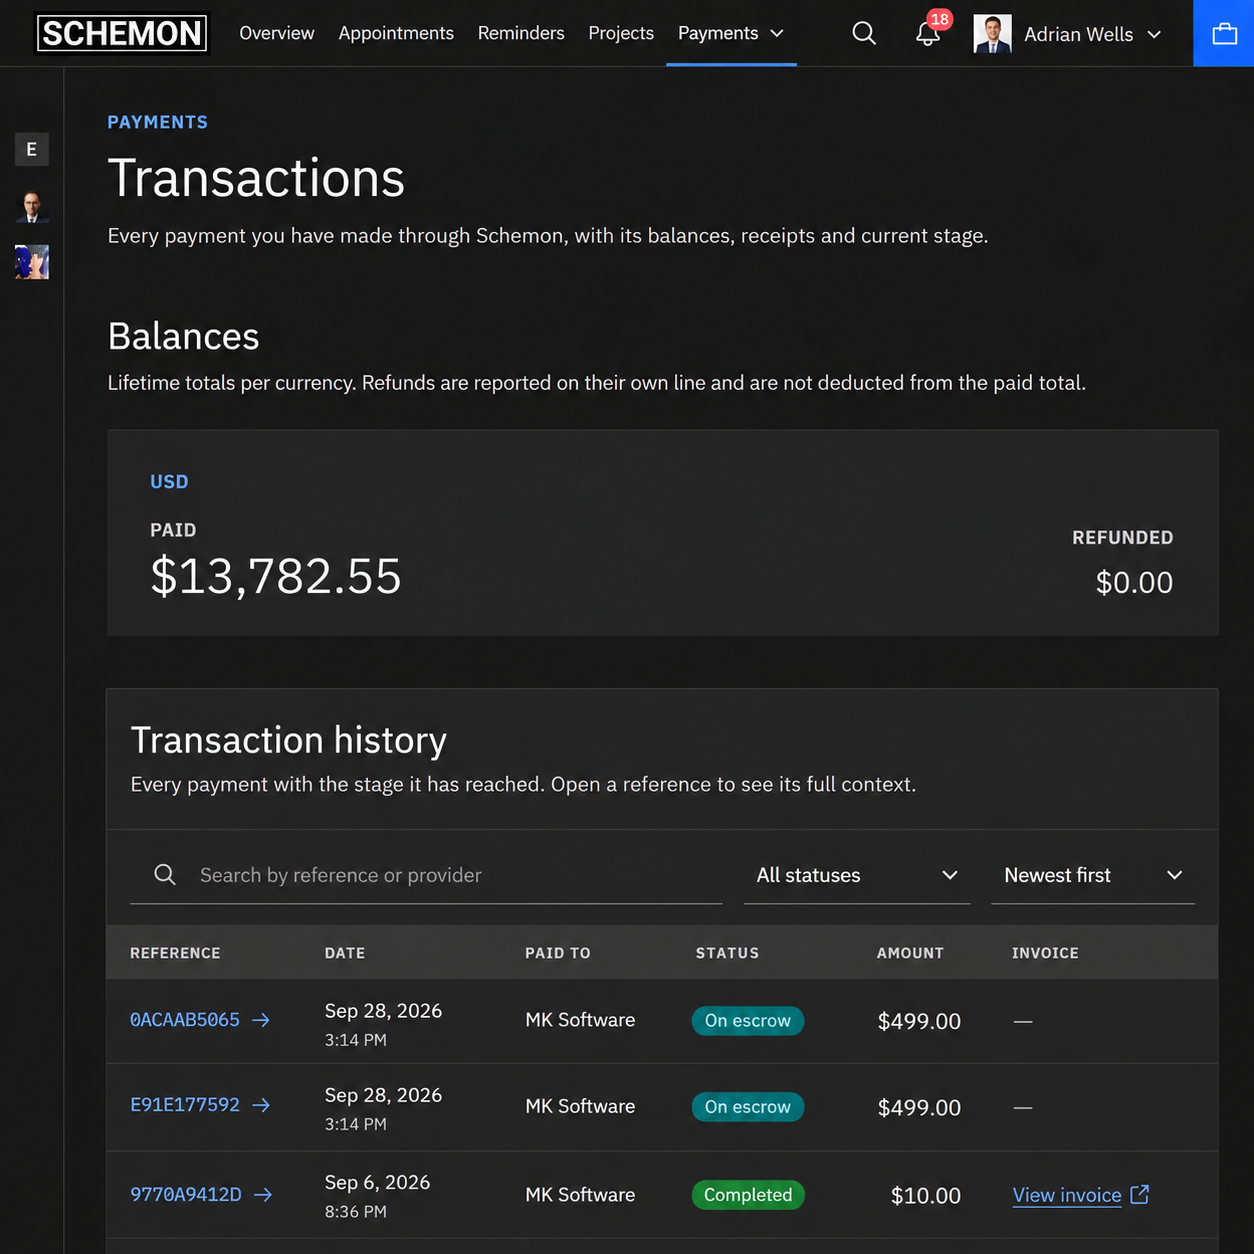The image size is (1254, 1254).
Task: Expand the Payments navigation menu
Action: [x=731, y=33]
